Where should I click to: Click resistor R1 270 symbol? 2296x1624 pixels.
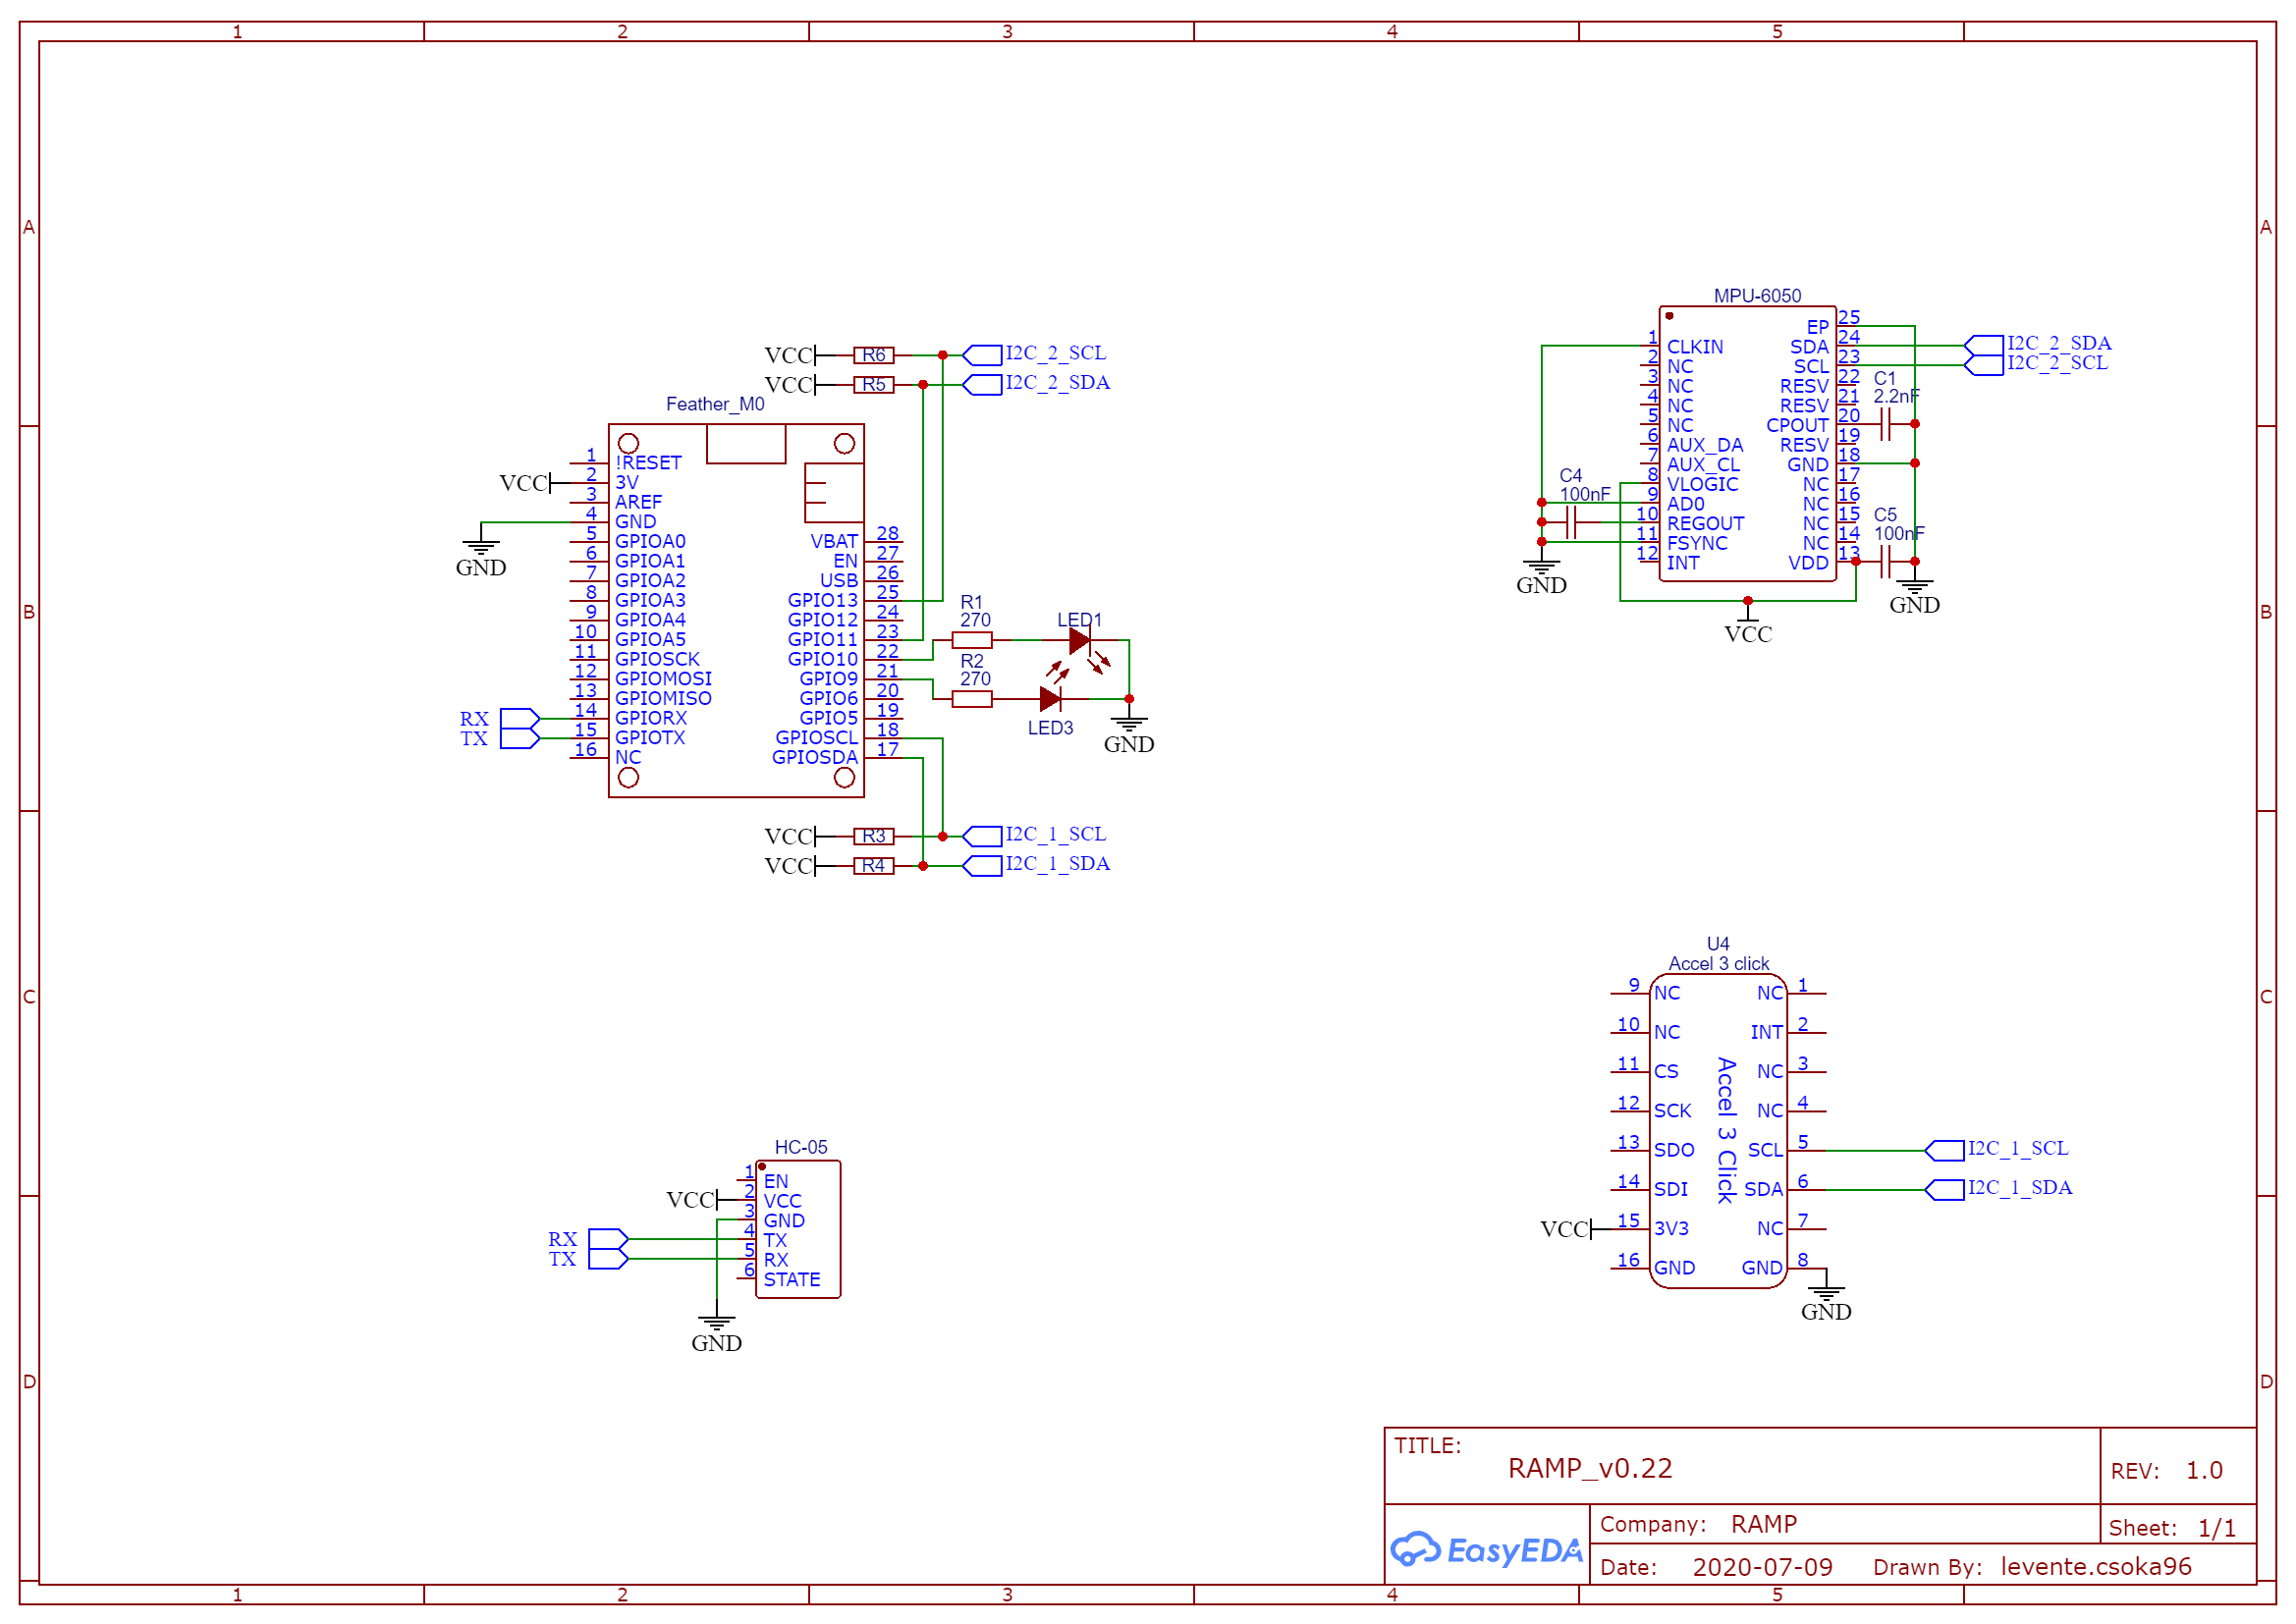click(x=971, y=640)
